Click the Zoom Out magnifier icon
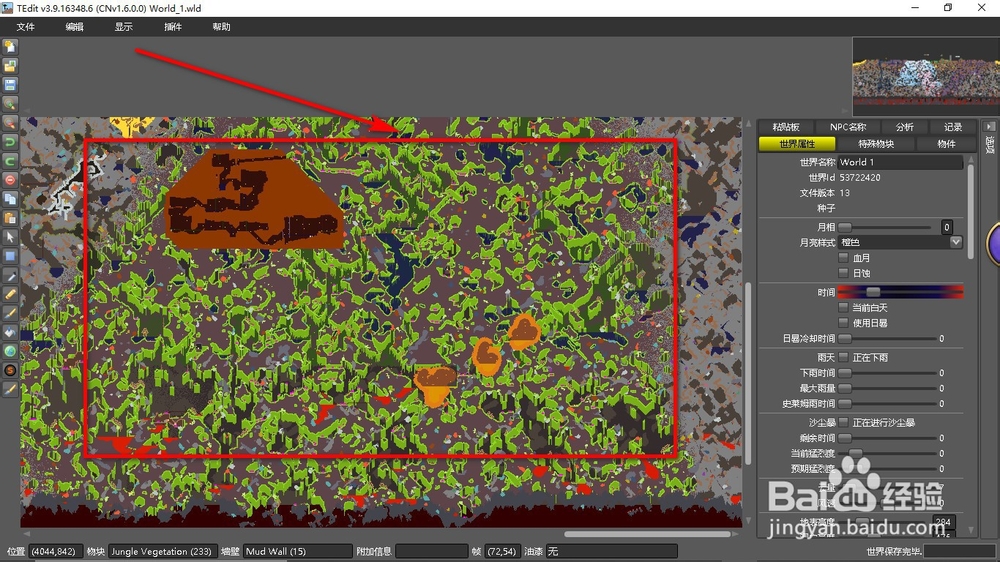 pos(10,123)
